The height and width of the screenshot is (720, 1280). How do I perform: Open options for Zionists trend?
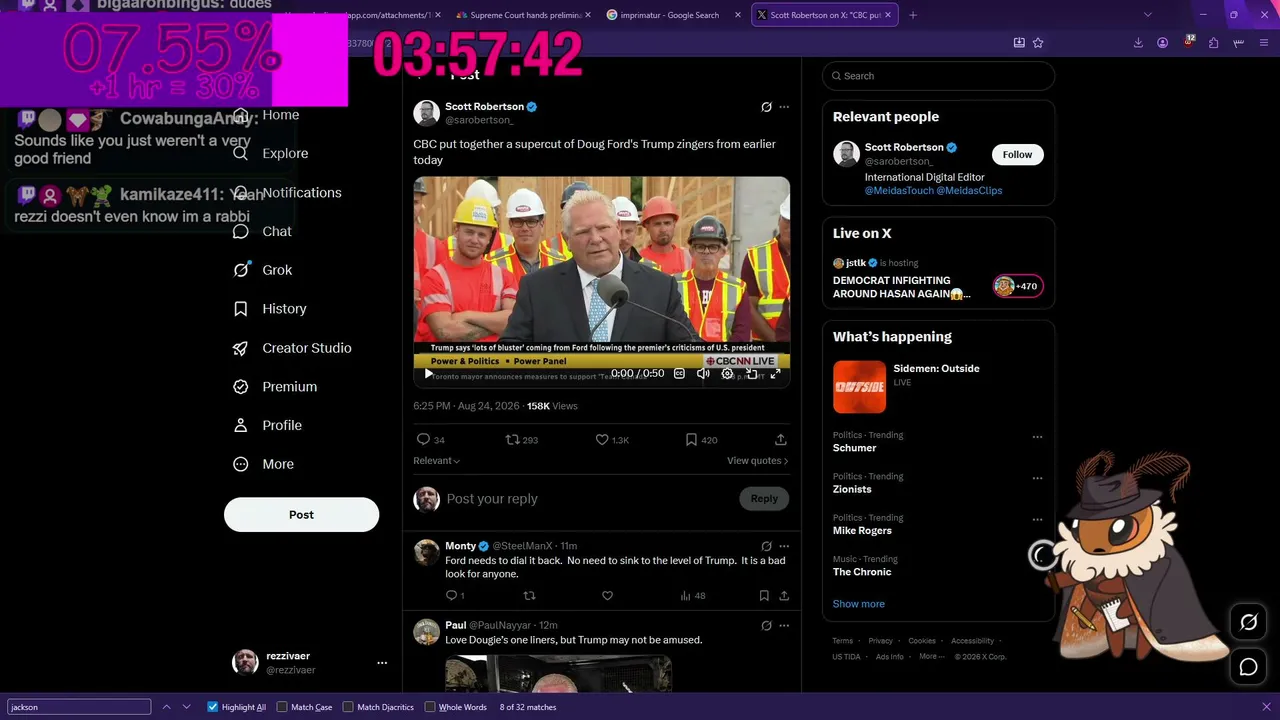(1037, 478)
